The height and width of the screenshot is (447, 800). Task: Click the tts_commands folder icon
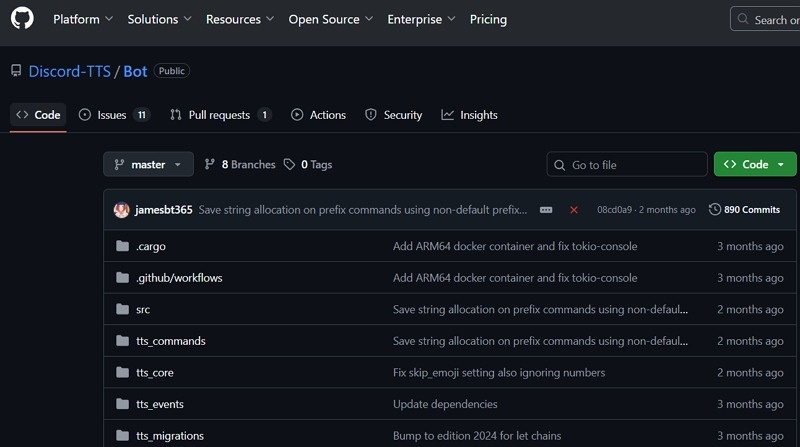coord(122,341)
